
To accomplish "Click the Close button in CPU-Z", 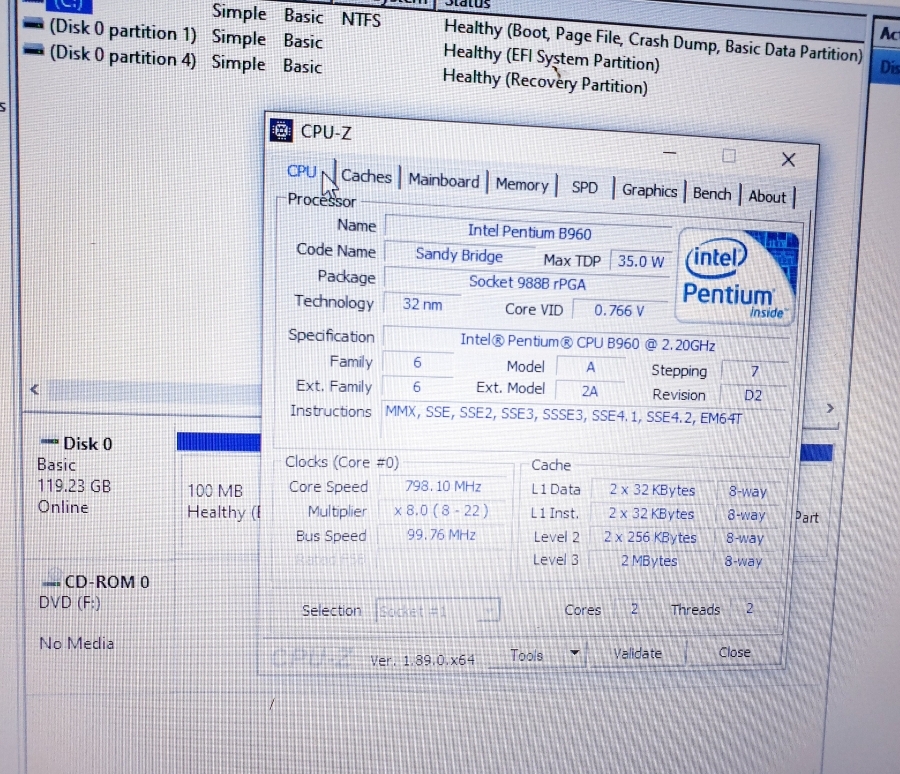I will pyautogui.click(x=734, y=652).
